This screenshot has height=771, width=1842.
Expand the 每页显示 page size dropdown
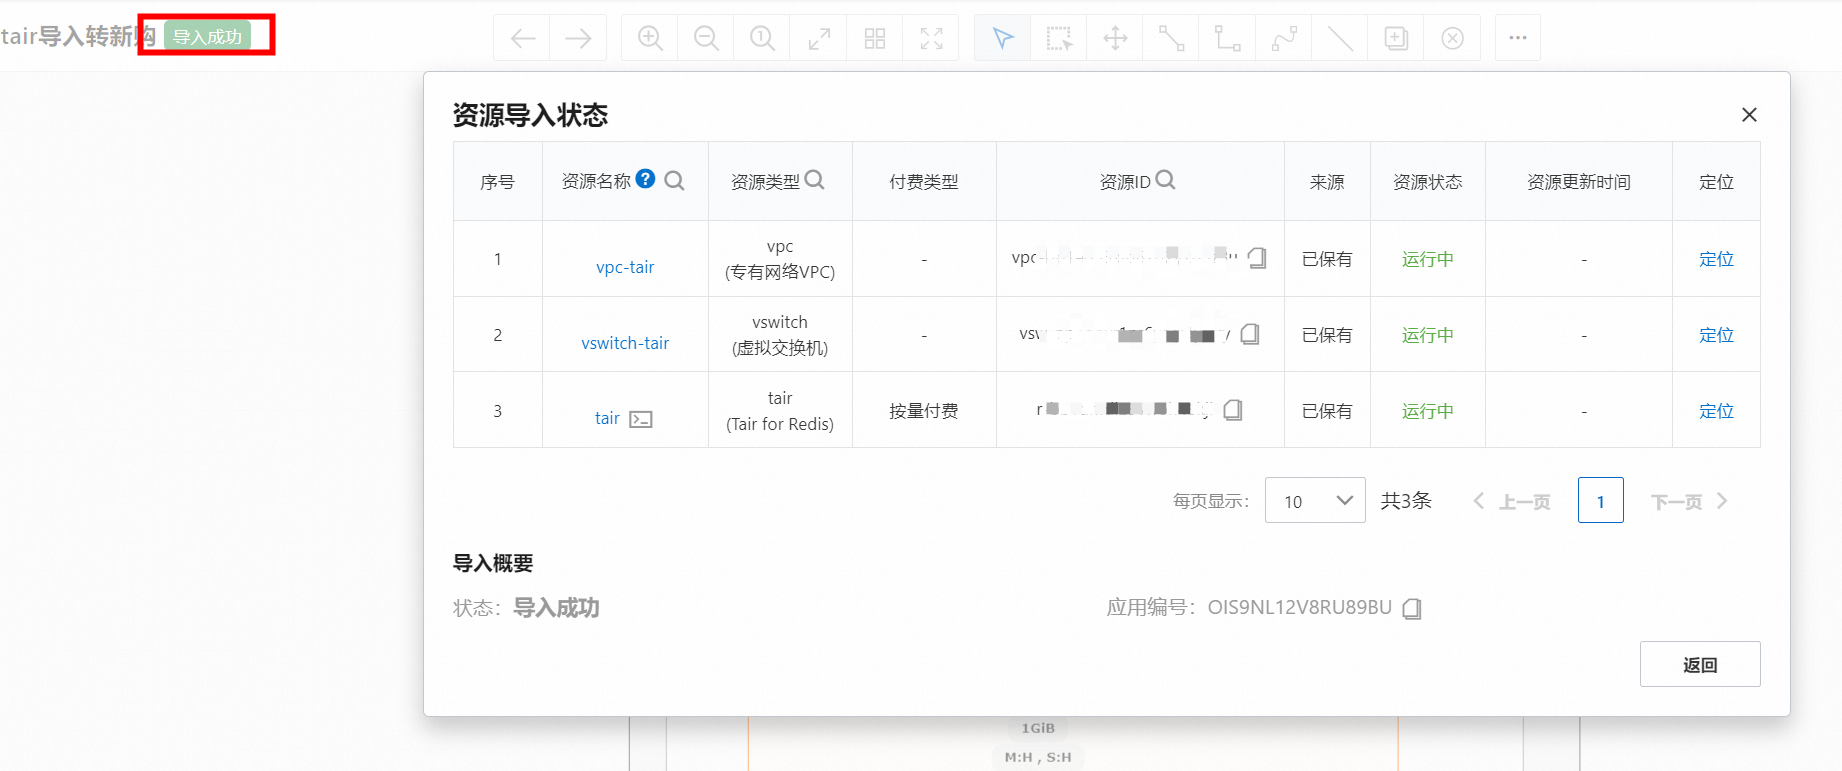click(1315, 500)
